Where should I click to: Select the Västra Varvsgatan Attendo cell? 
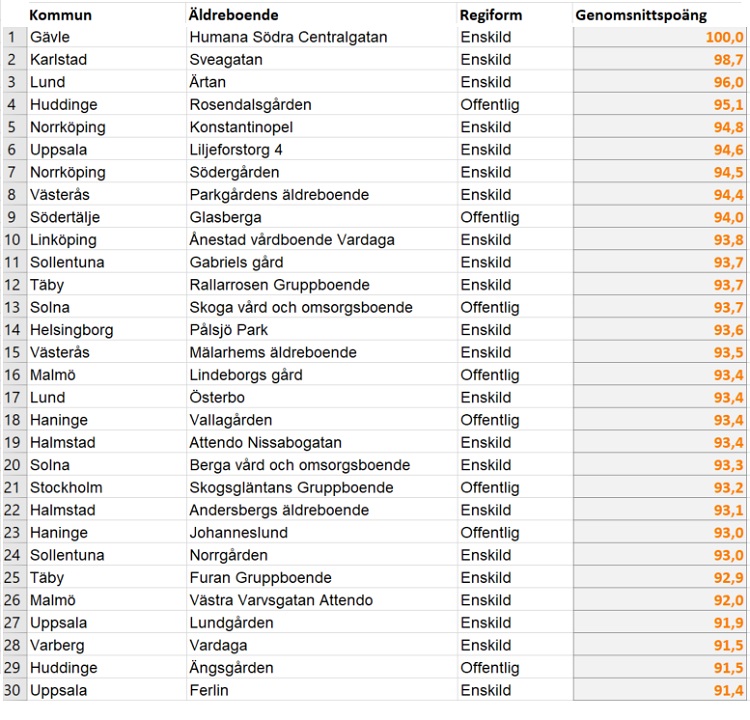coord(281,600)
